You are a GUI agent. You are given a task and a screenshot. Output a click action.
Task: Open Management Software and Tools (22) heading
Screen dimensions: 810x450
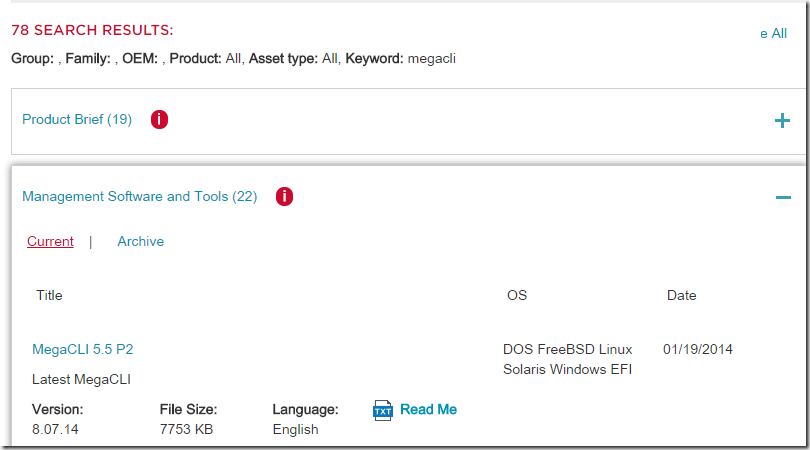(x=139, y=196)
